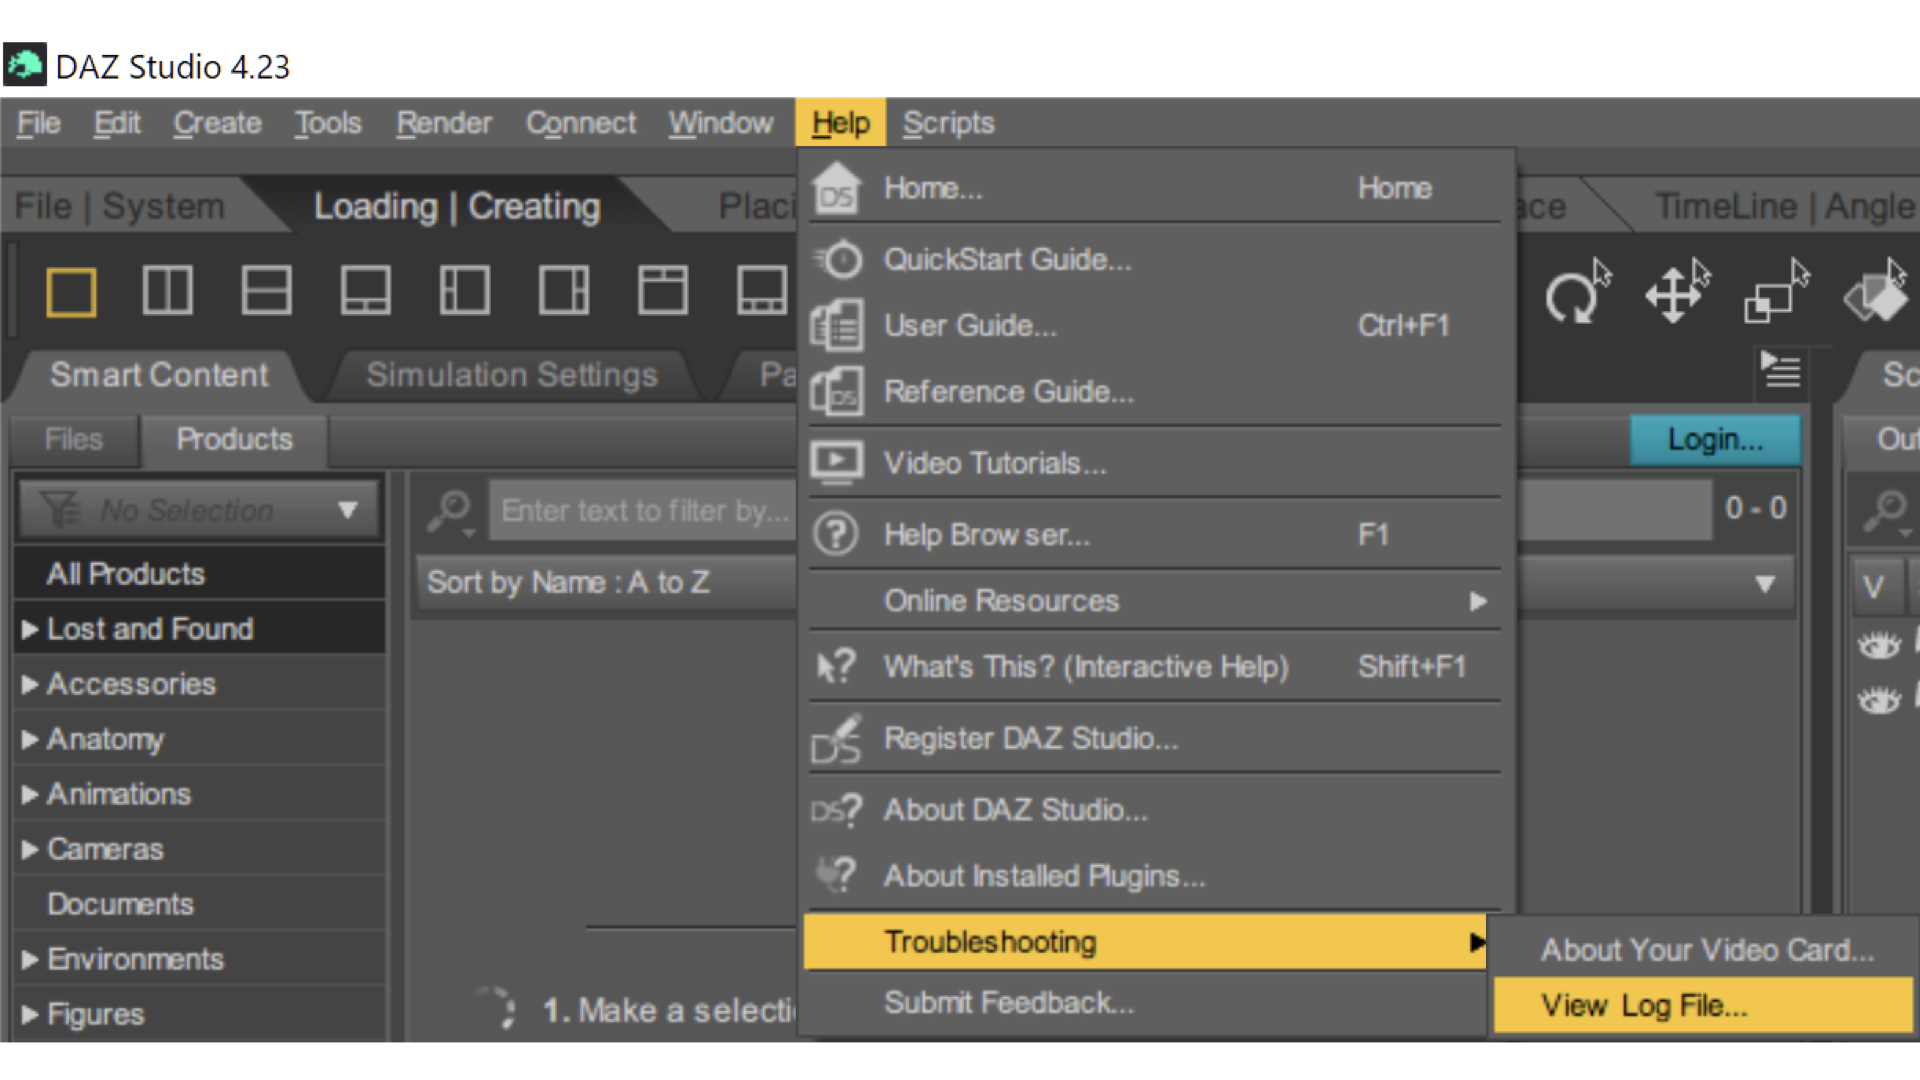The height and width of the screenshot is (1080, 1920).
Task: Click the Video Tutorials monitor icon
Action: click(836, 463)
